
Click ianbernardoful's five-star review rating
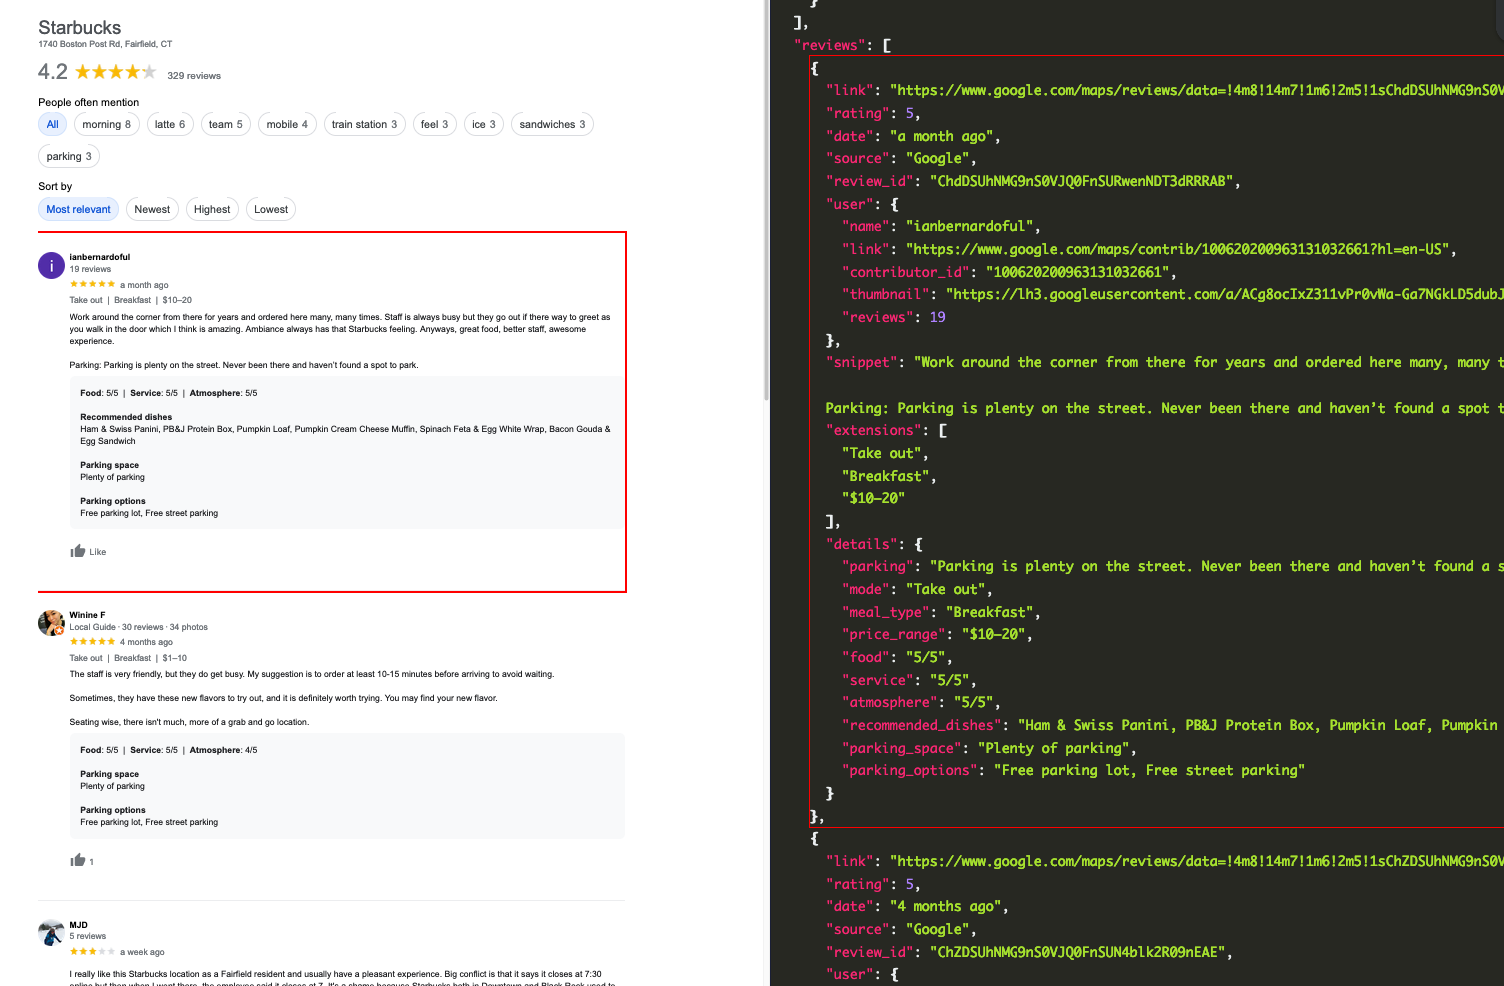pos(92,284)
